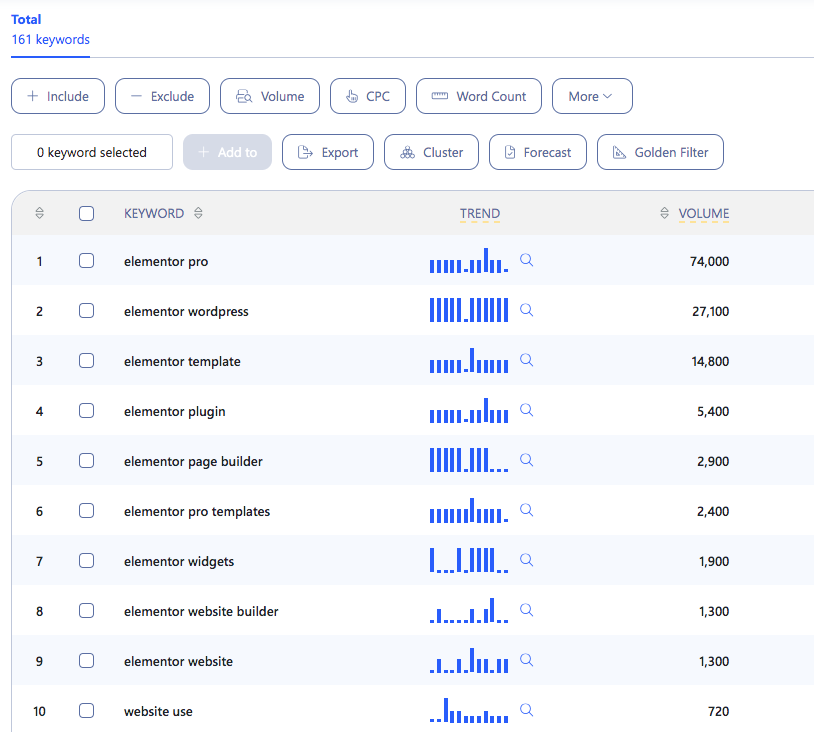This screenshot has height=732, width=814.
Task: Open the Forecast tool
Action: click(x=538, y=152)
